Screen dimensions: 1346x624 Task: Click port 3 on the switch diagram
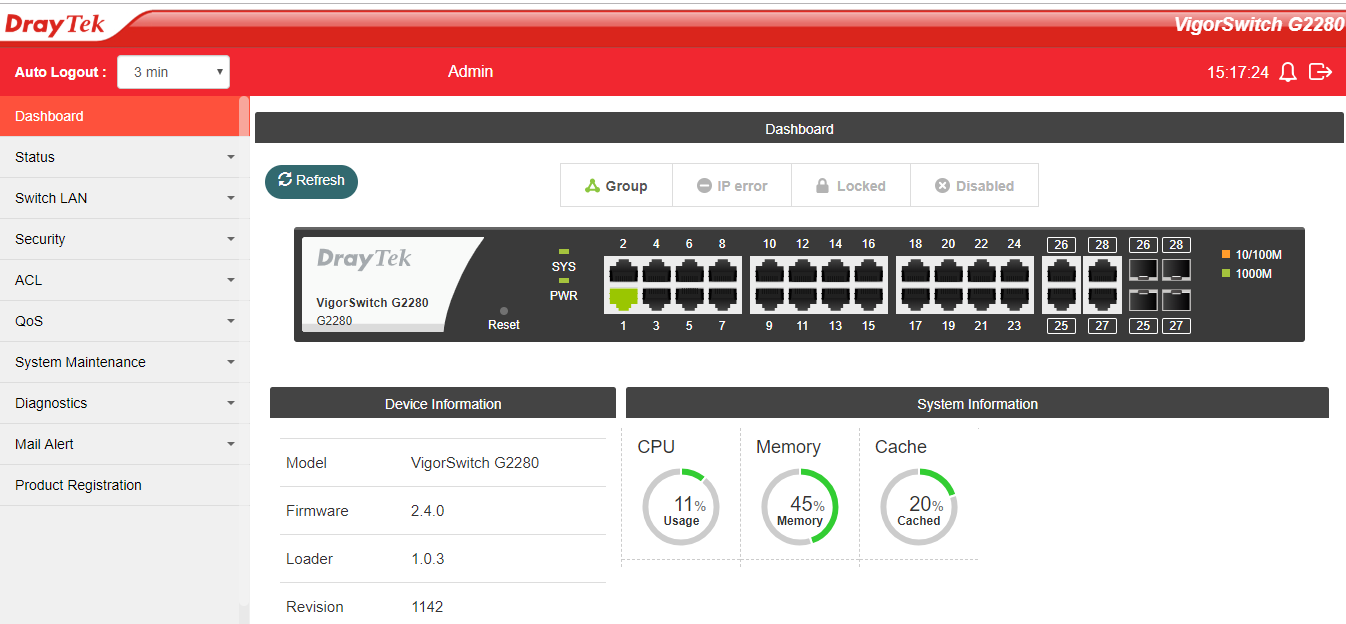point(656,298)
